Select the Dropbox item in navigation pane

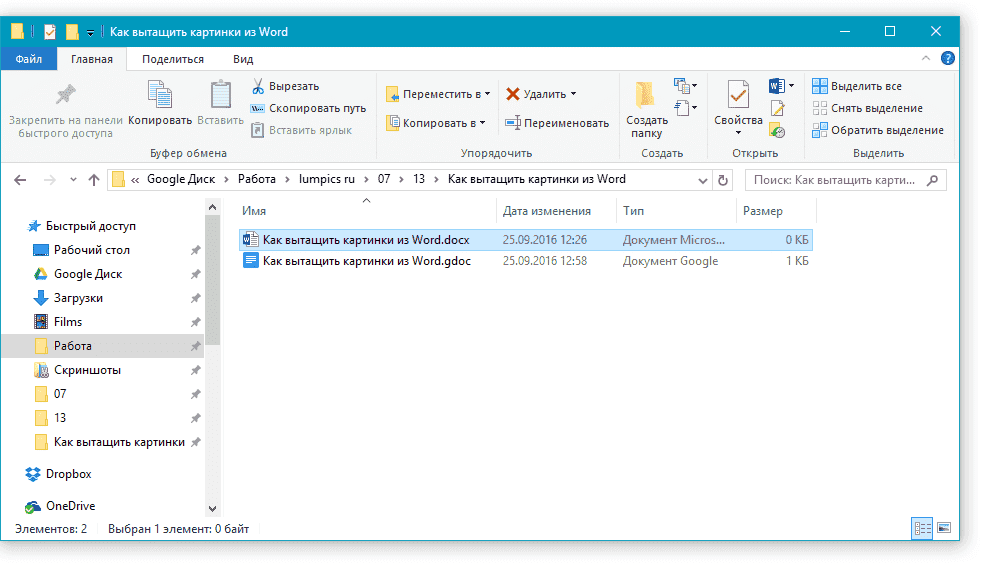pyautogui.click(x=68, y=474)
